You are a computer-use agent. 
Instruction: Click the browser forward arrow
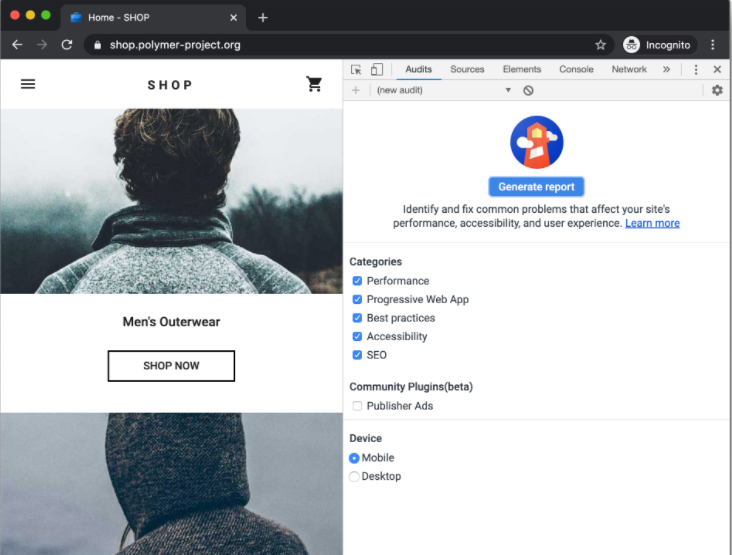click(42, 45)
